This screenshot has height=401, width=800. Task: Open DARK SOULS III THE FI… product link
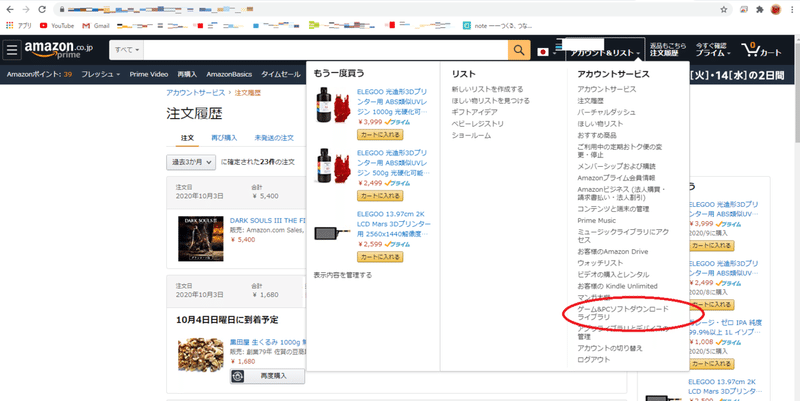268,220
